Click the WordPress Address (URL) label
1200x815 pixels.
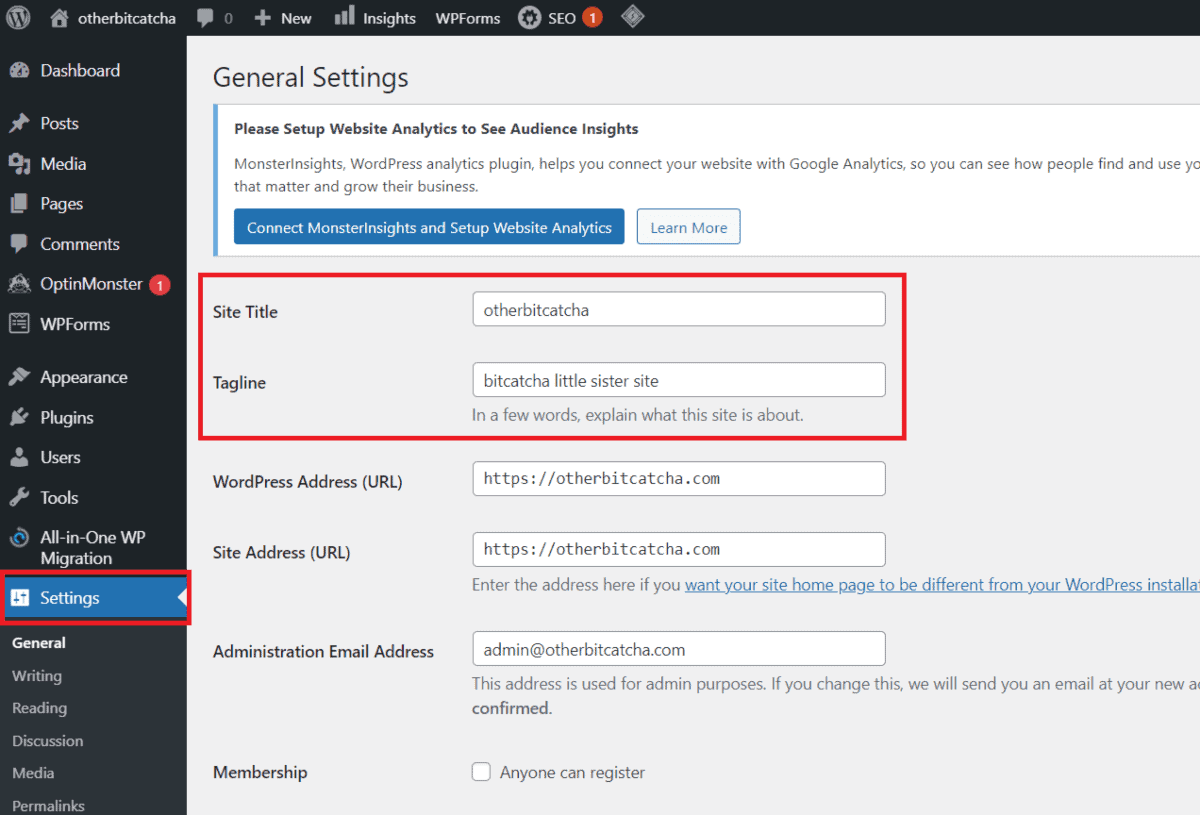tap(308, 481)
